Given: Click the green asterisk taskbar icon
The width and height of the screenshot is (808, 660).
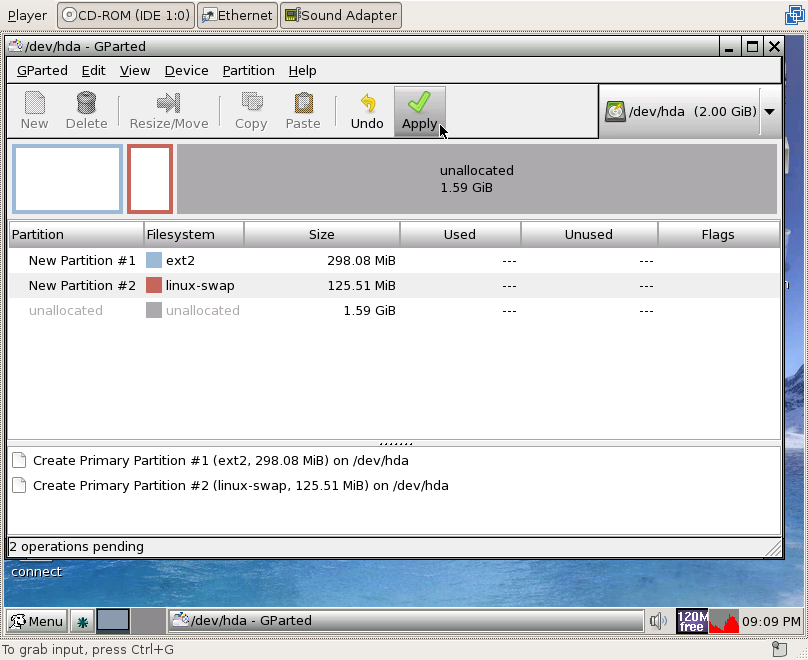Looking at the screenshot, I should [x=82, y=621].
